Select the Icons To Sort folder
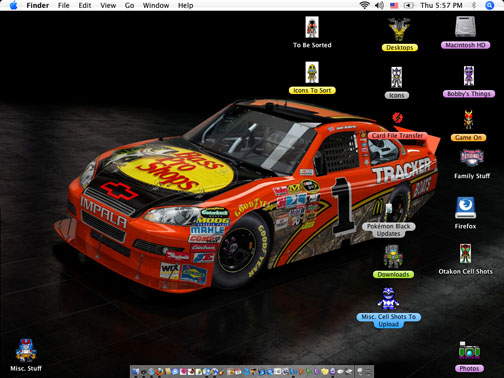This screenshot has width=504, height=378. [x=312, y=72]
